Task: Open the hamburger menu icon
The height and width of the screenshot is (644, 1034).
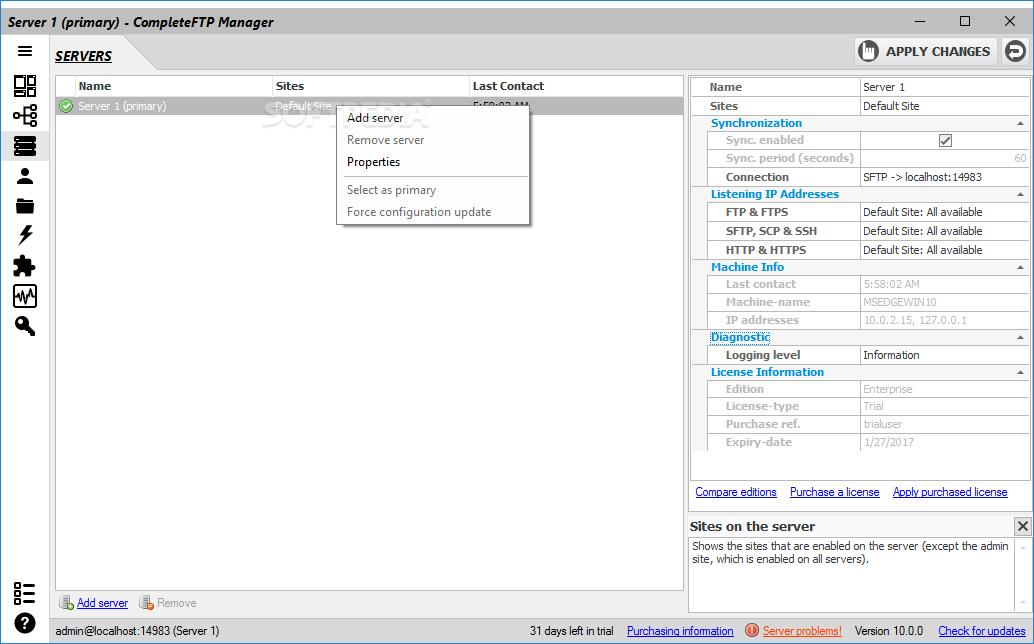Action: pyautogui.click(x=24, y=51)
